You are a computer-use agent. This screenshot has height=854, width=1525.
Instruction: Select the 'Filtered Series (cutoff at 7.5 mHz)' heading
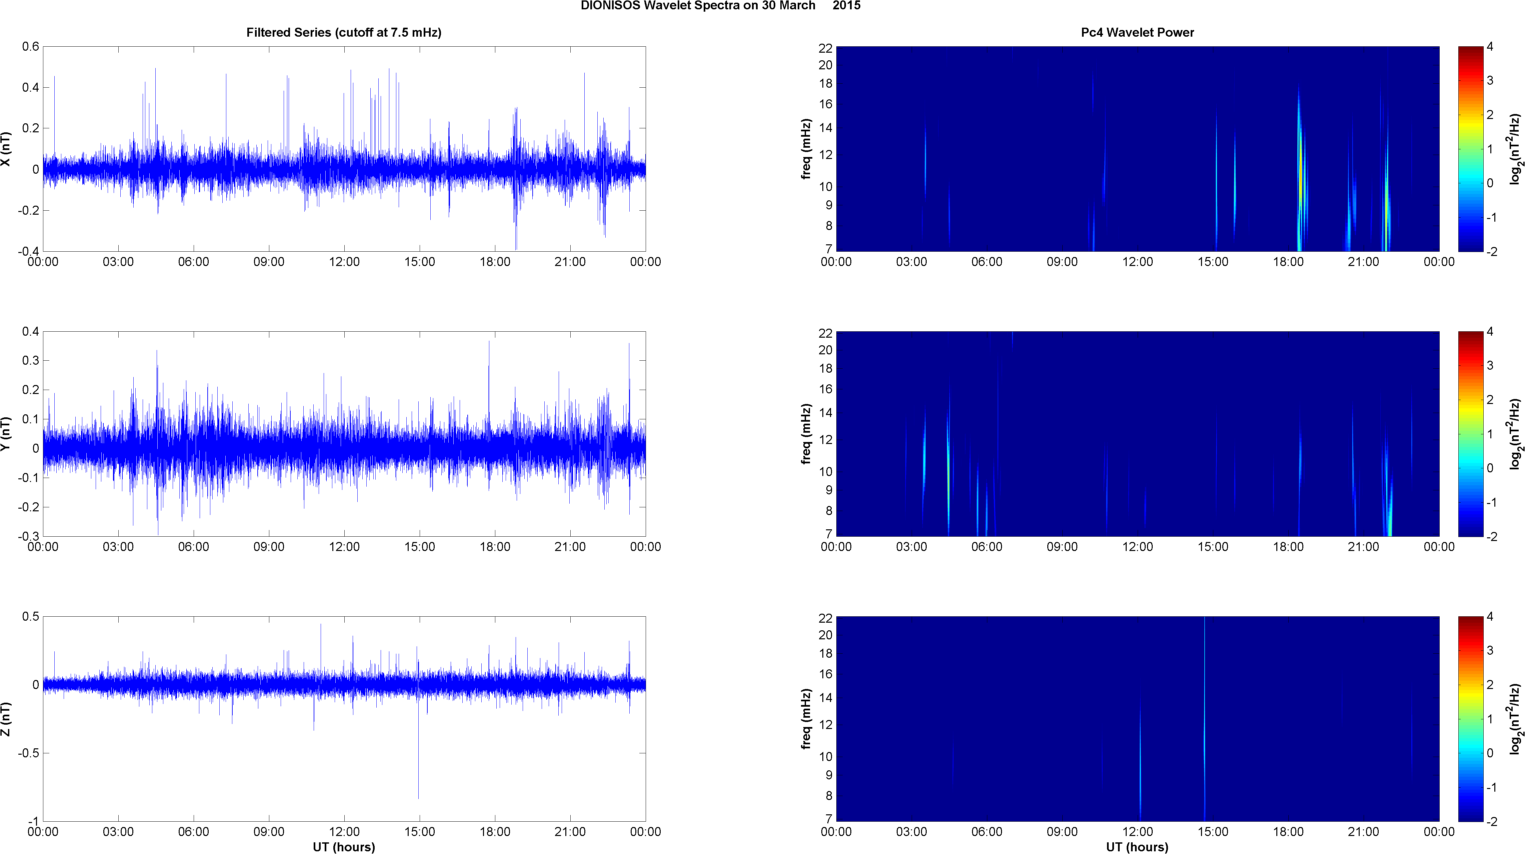[x=344, y=32]
